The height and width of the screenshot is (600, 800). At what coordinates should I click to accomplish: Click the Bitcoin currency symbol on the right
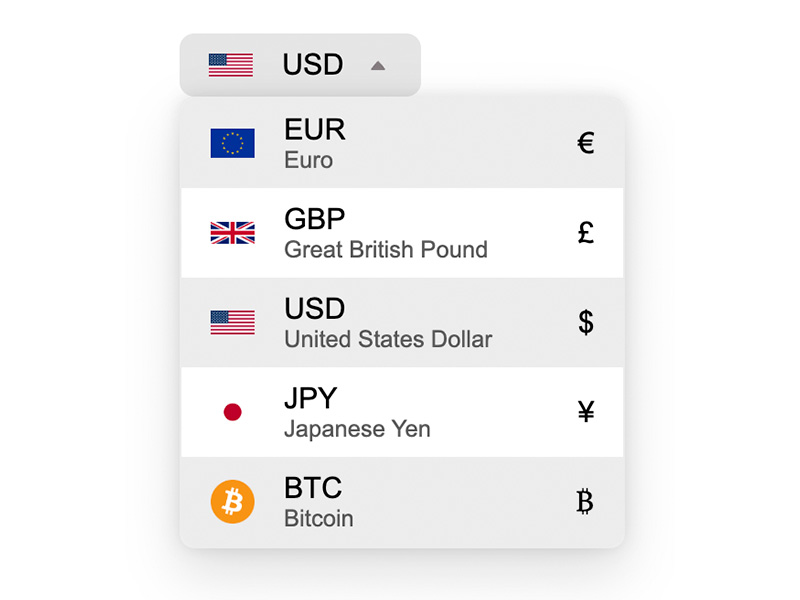[586, 502]
